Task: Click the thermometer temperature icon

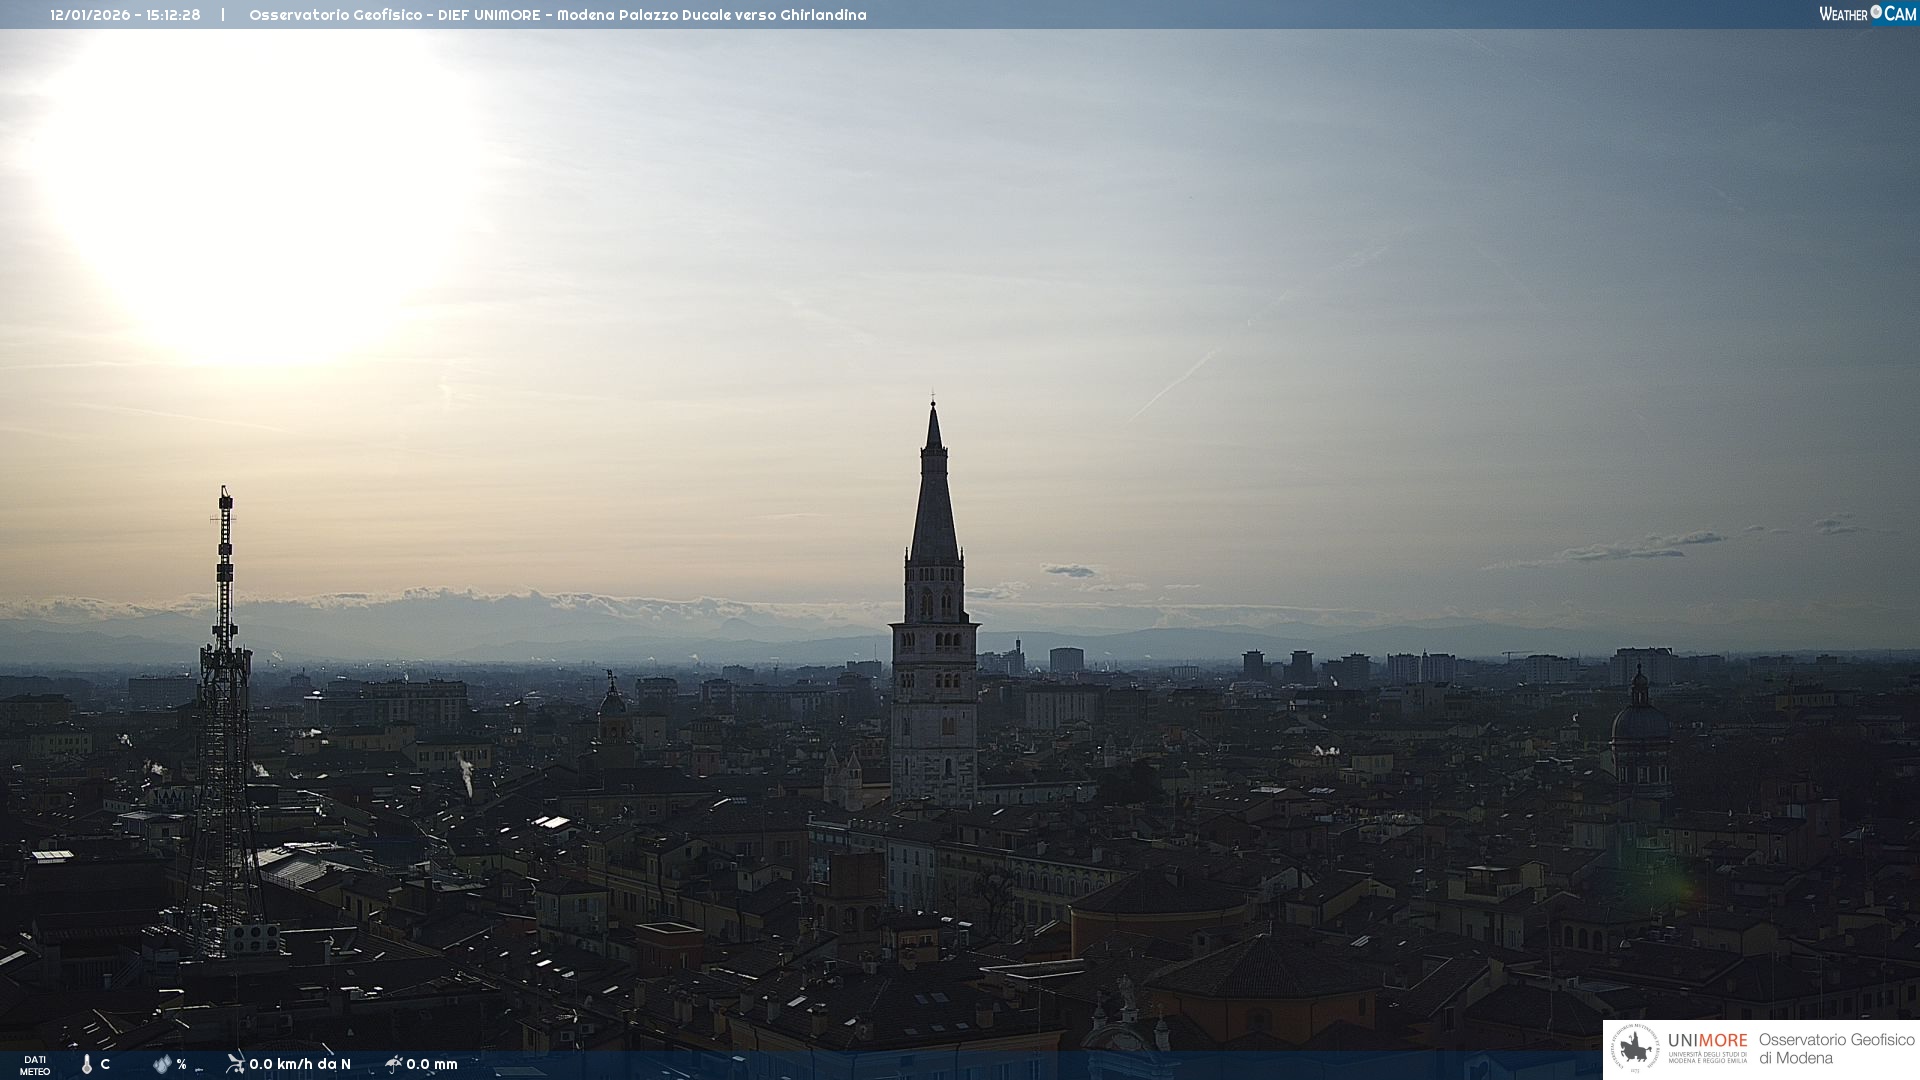Action: 87,1064
